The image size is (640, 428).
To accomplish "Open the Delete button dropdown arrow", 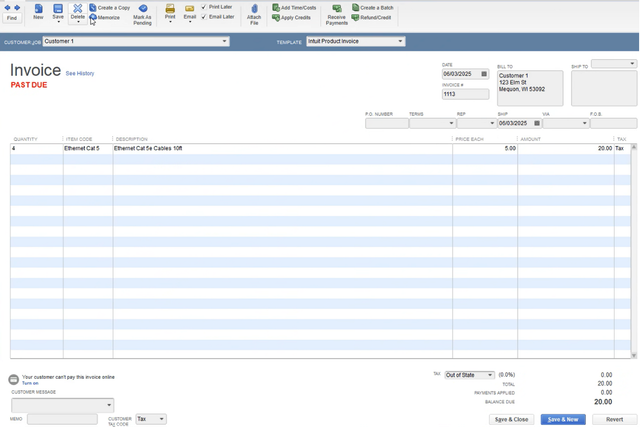I will [x=78, y=22].
